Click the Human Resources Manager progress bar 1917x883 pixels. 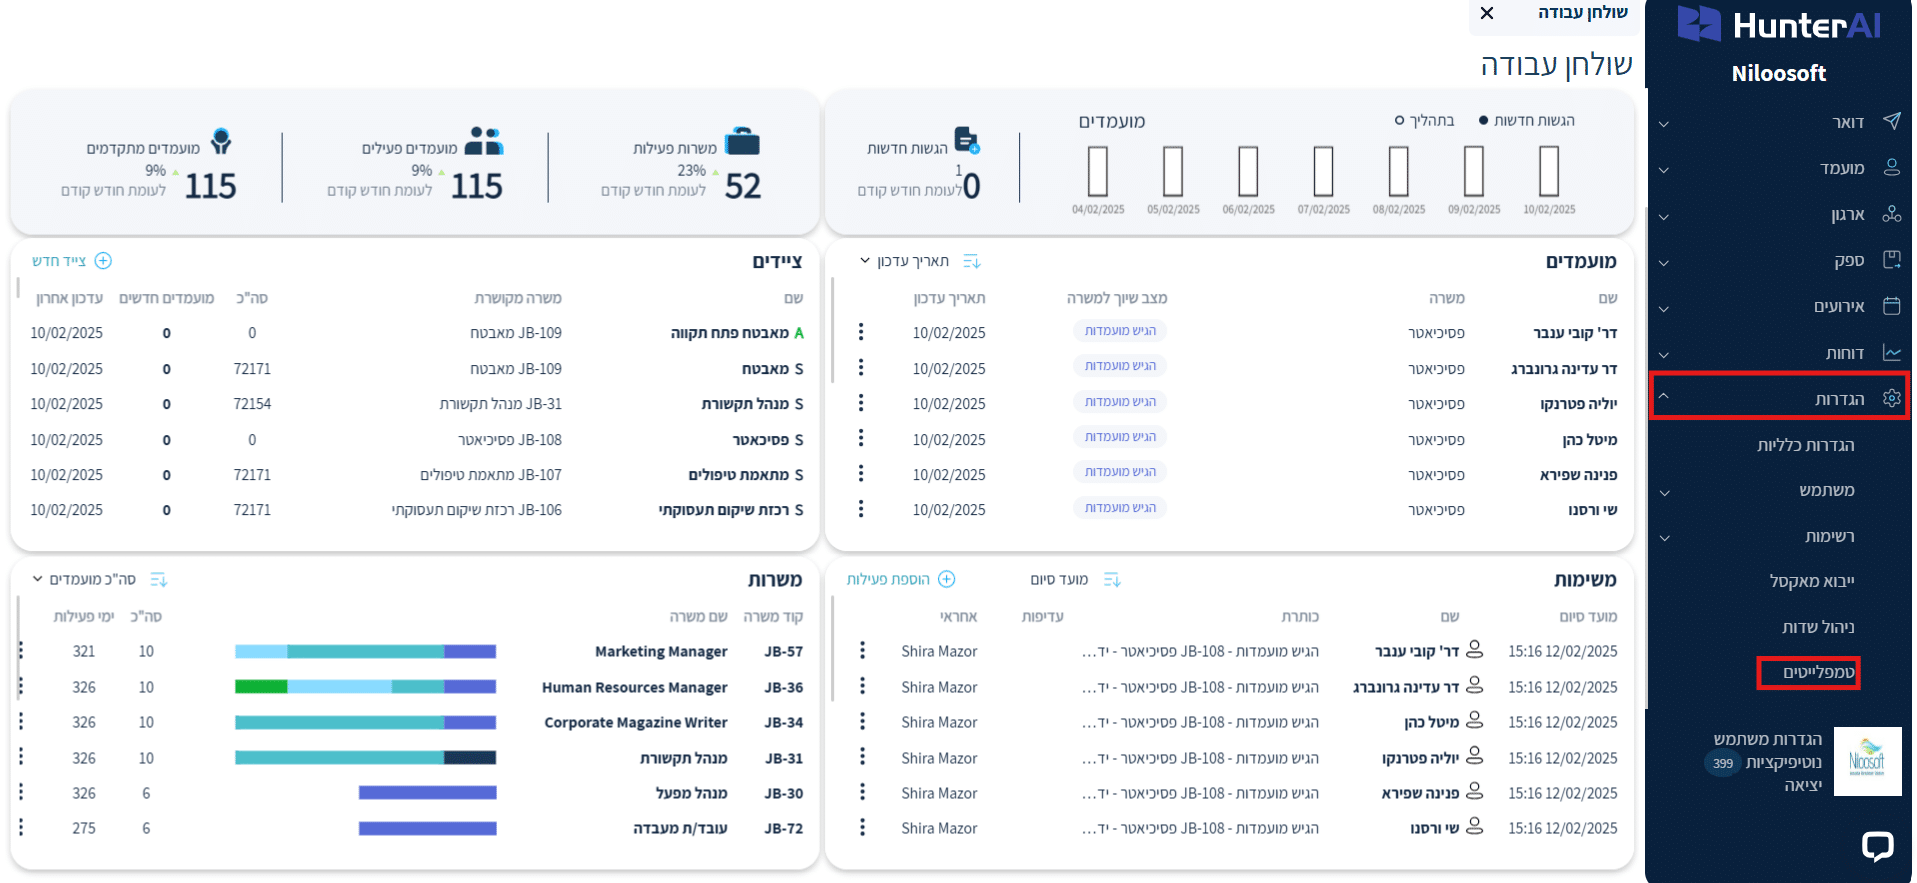click(x=366, y=687)
